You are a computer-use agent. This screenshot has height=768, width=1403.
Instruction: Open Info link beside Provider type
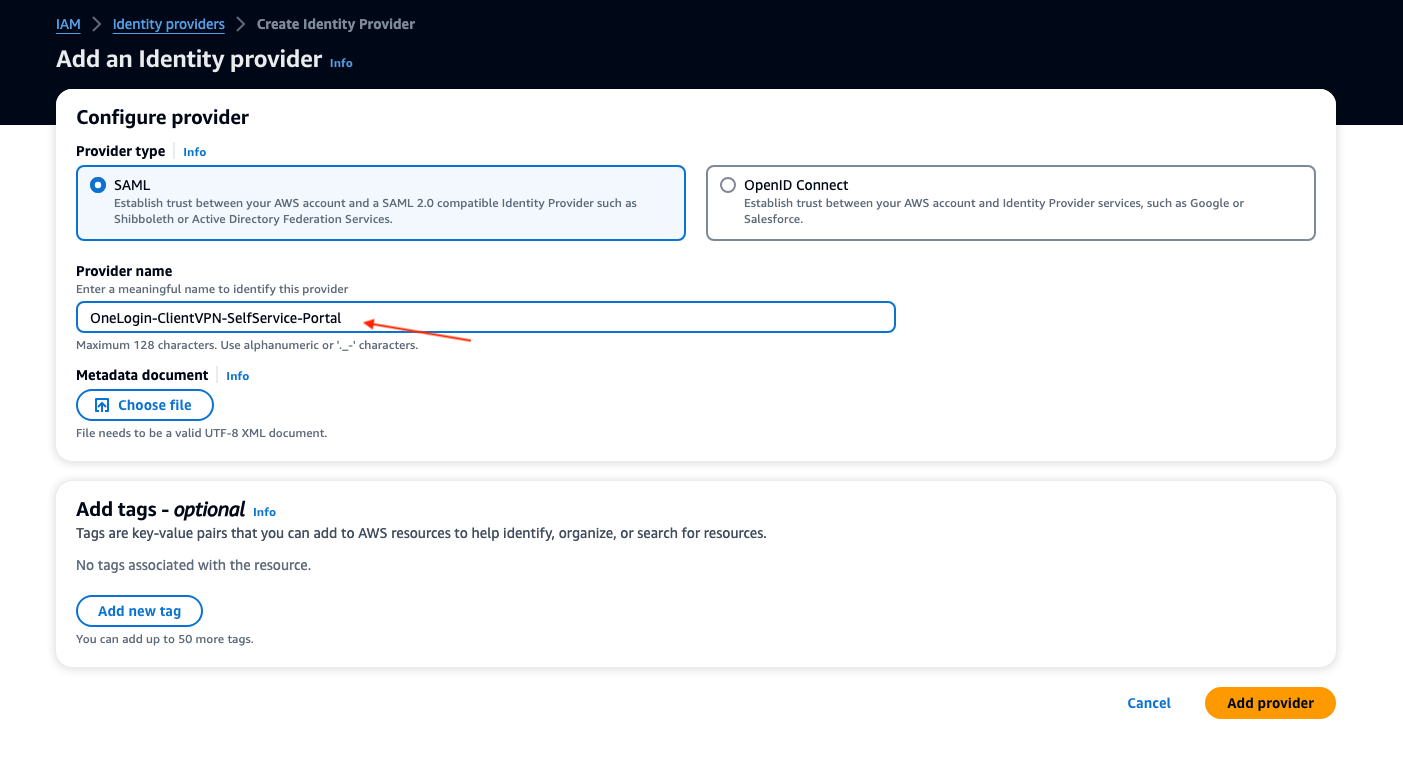[x=194, y=152]
